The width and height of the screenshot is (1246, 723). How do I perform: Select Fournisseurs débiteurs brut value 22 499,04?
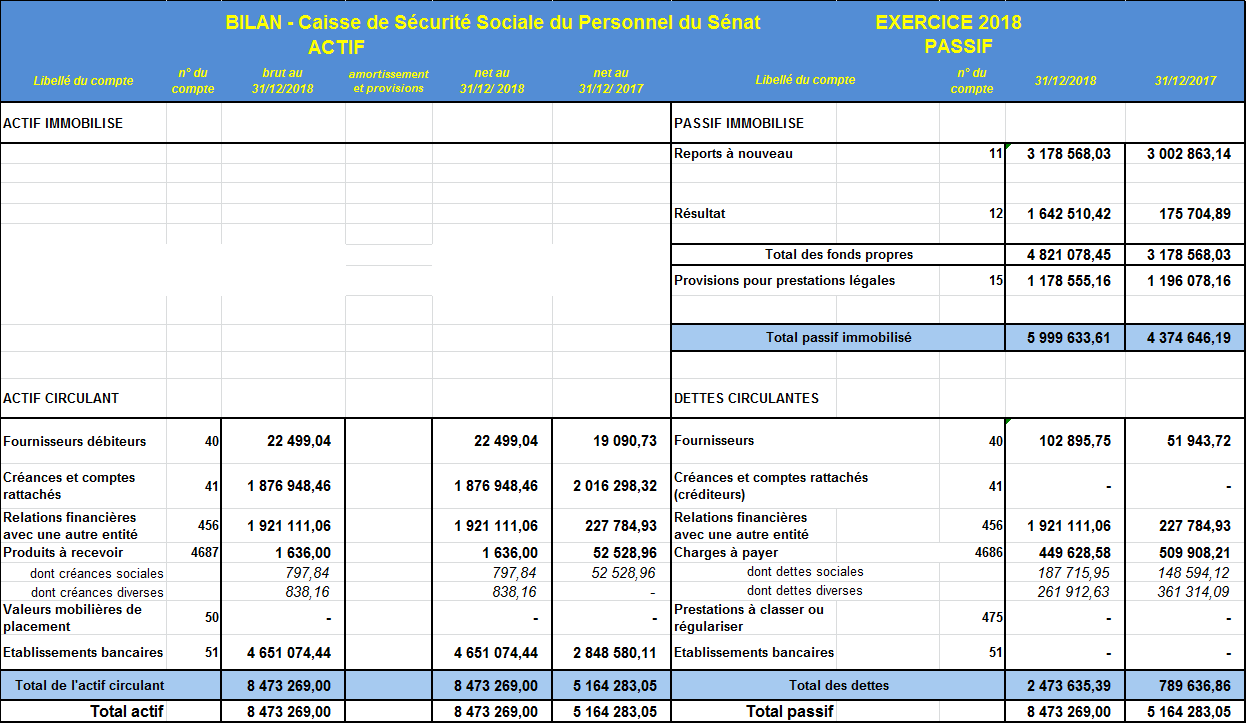tap(298, 441)
